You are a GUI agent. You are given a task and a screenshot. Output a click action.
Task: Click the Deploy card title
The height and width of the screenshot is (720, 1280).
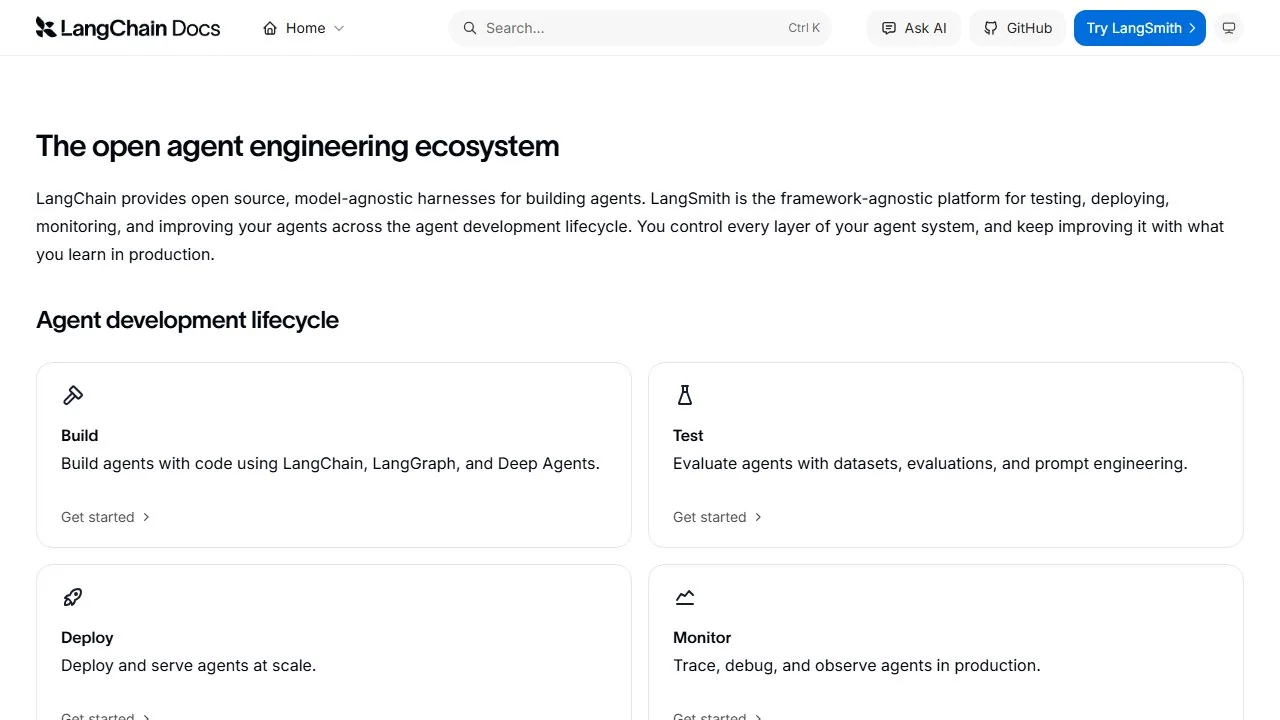click(87, 637)
